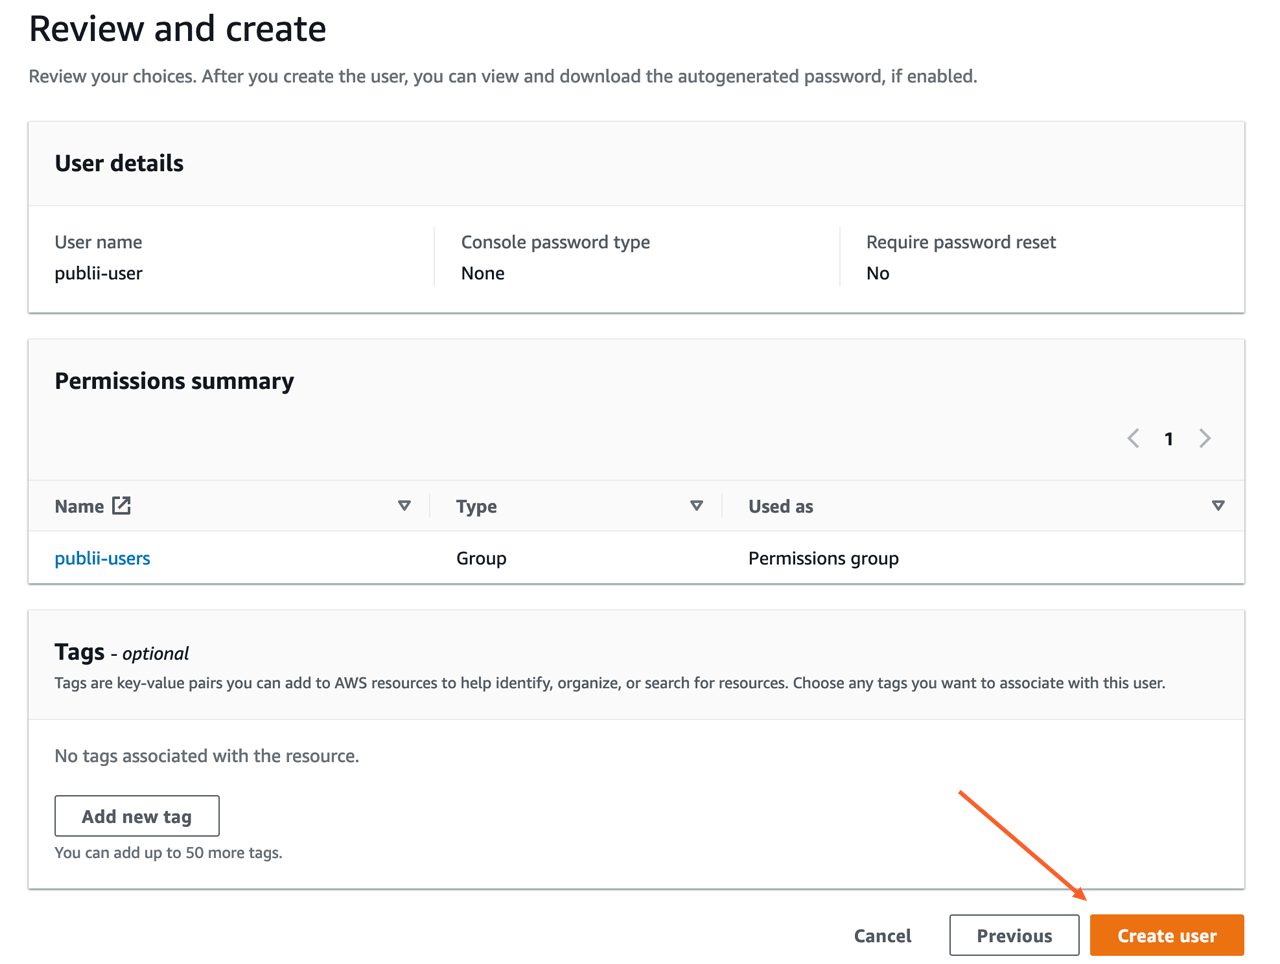
Task: Click the Add new tag button
Action: tap(136, 815)
